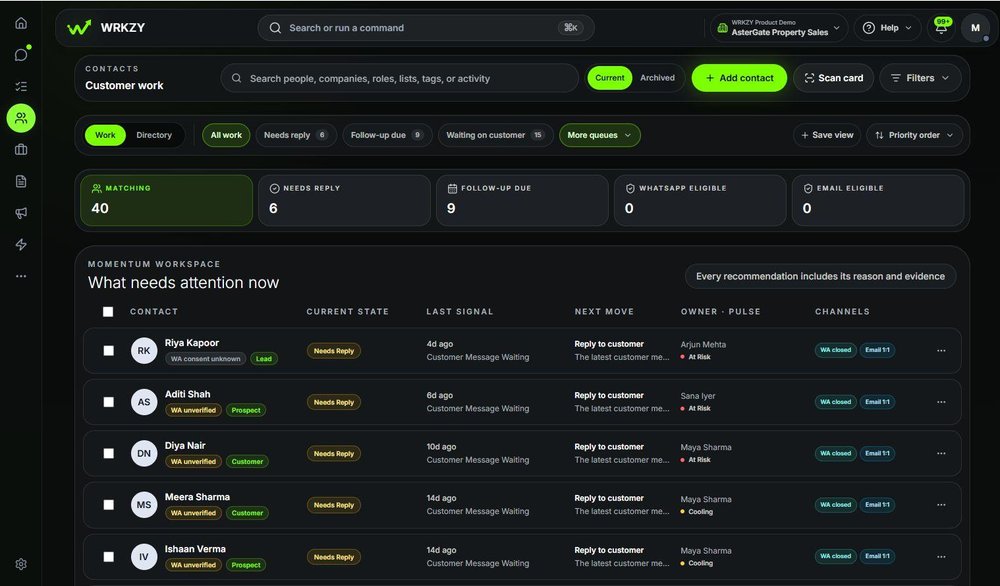Open the Follow-up Due 9 stat card

point(522,200)
